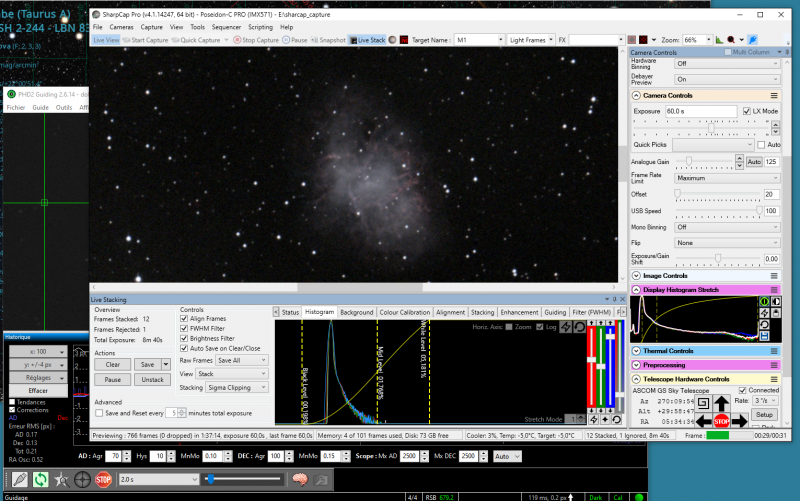This screenshot has width=800, height=501.
Task: Move telescope up with the up arrow
Action: click(721, 404)
